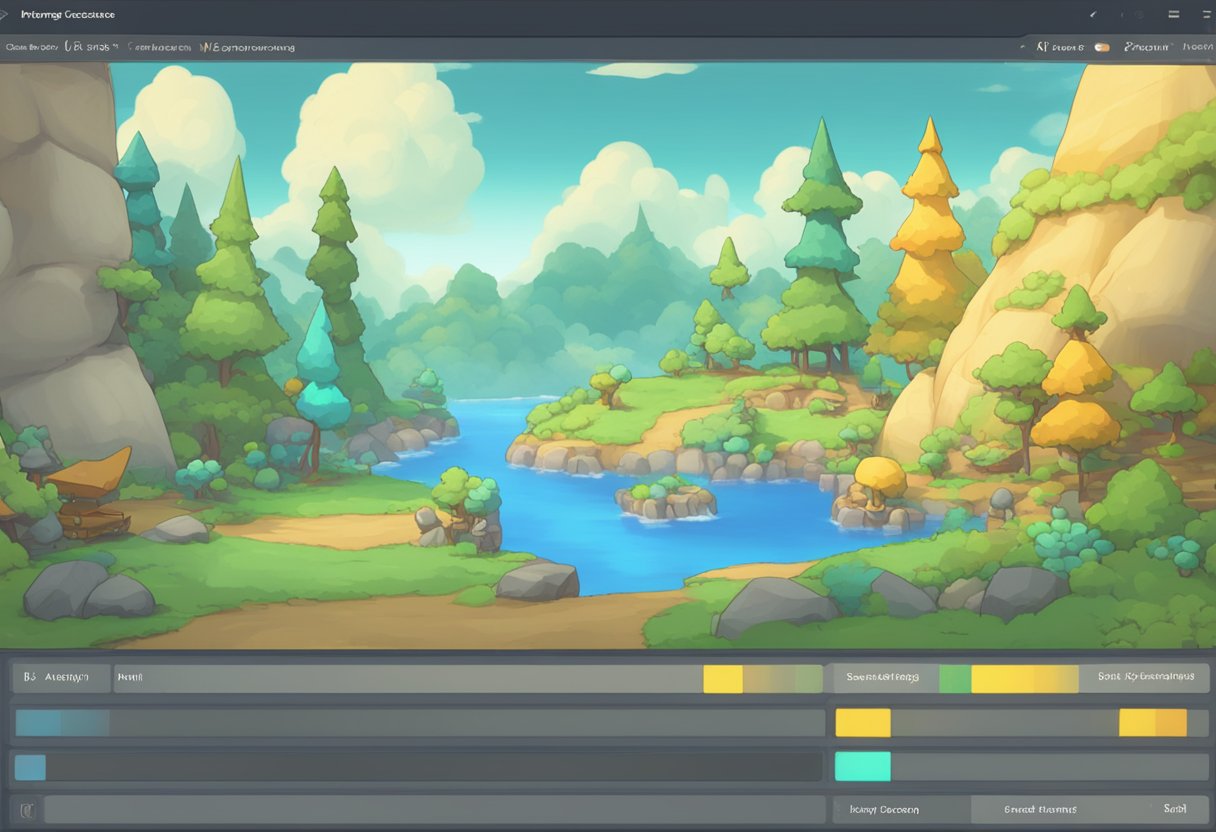This screenshot has width=1216, height=832.
Task: Click the small icon left of bottom input bar
Action: (x=27, y=809)
